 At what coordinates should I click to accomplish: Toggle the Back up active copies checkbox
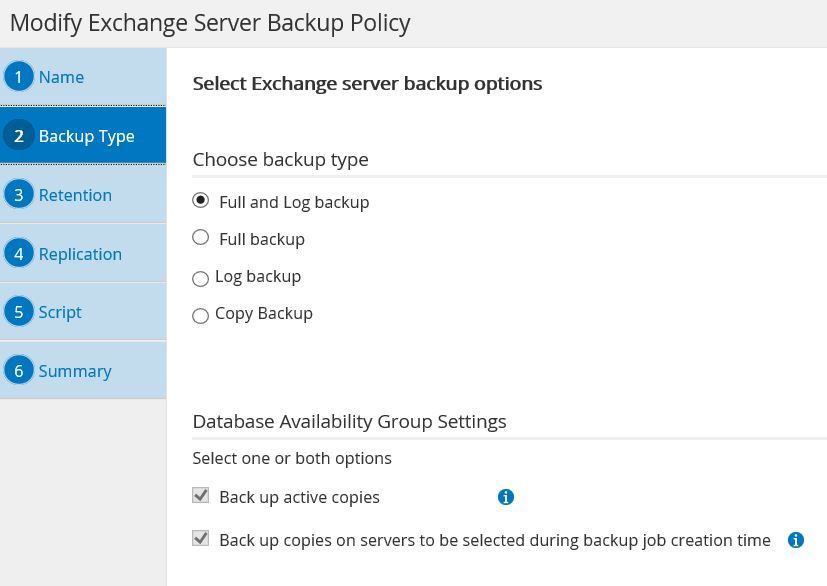pyautogui.click(x=201, y=496)
